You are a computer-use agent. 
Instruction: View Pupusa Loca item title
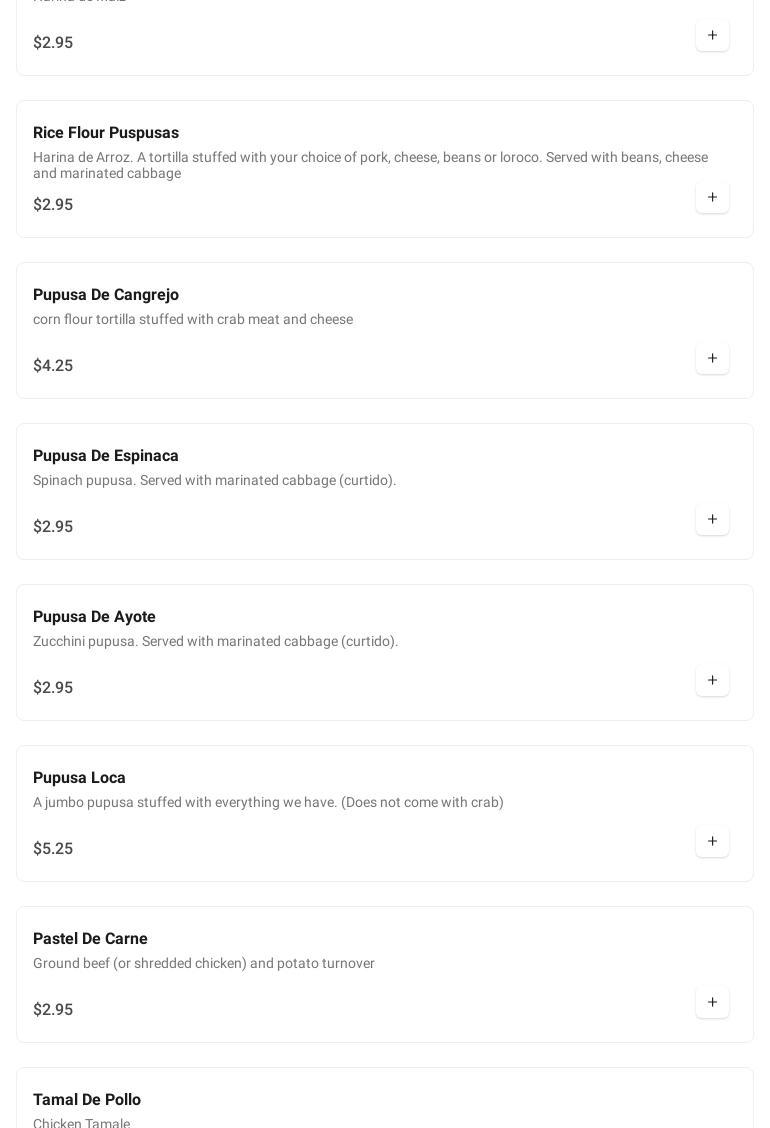79,778
